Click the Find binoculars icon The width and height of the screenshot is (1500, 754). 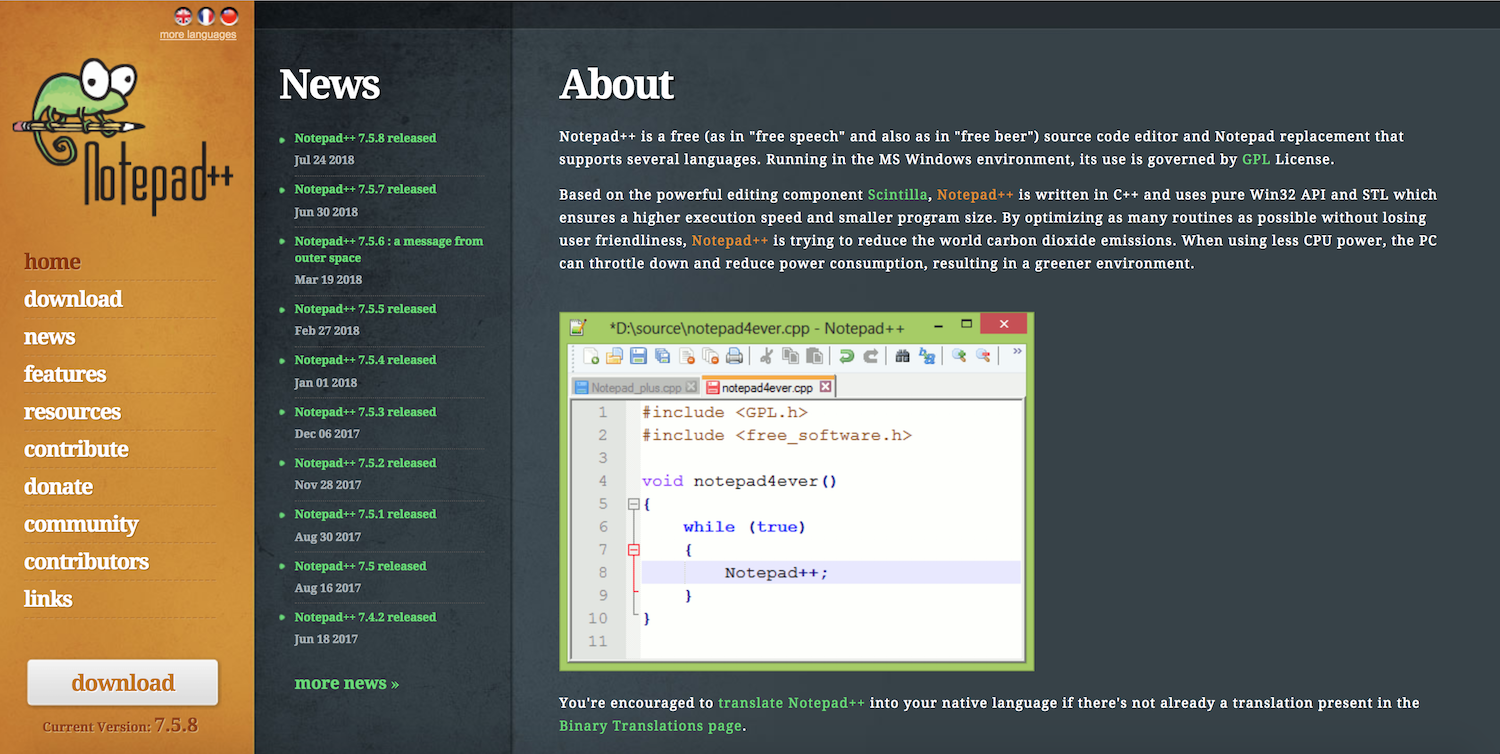[x=902, y=356]
